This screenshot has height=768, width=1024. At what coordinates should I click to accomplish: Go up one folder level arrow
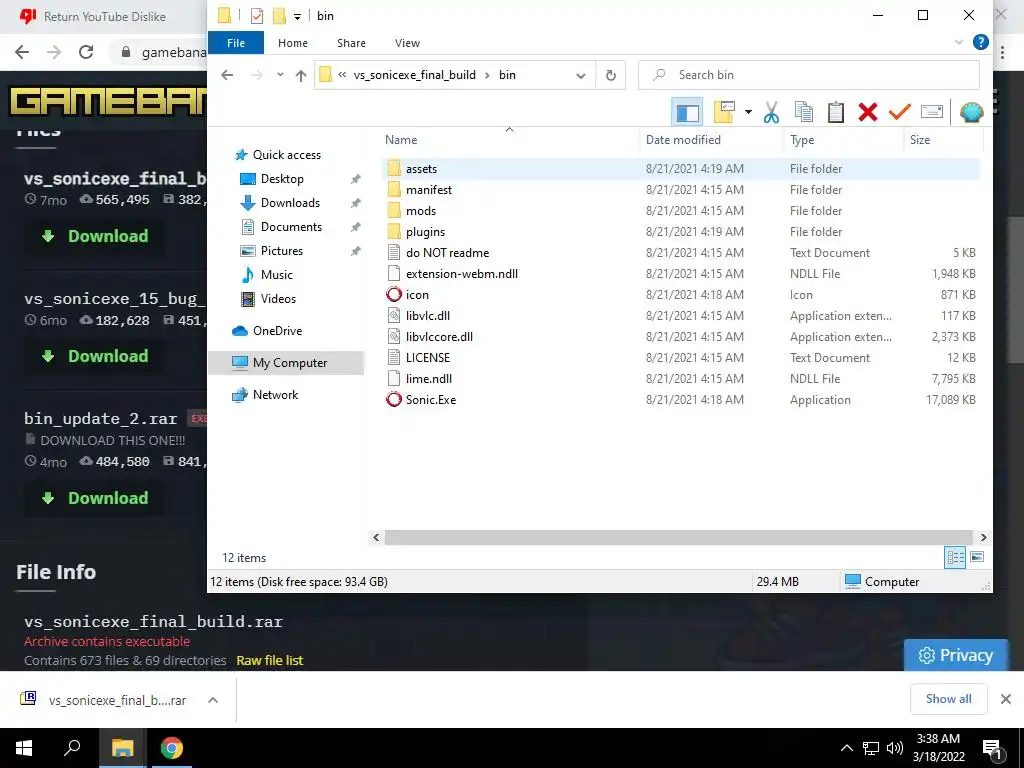[300, 75]
